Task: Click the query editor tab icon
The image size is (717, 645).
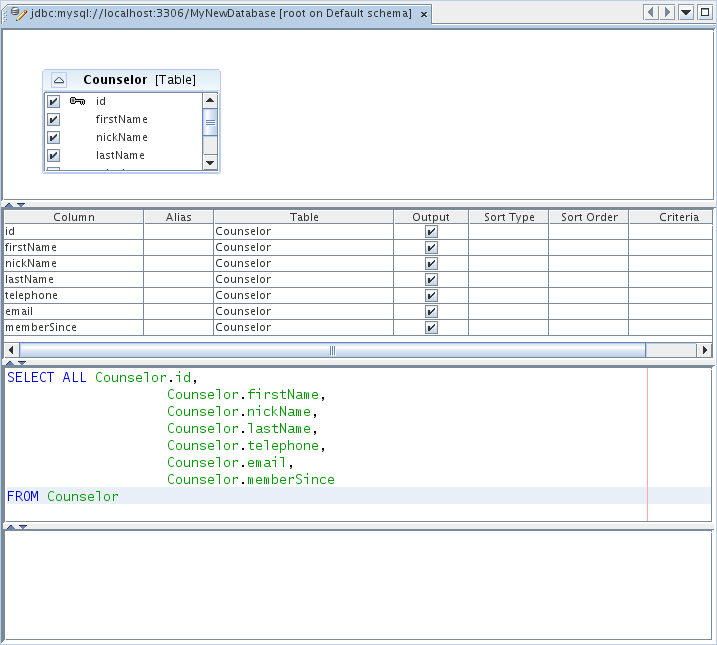Action: [x=18, y=14]
